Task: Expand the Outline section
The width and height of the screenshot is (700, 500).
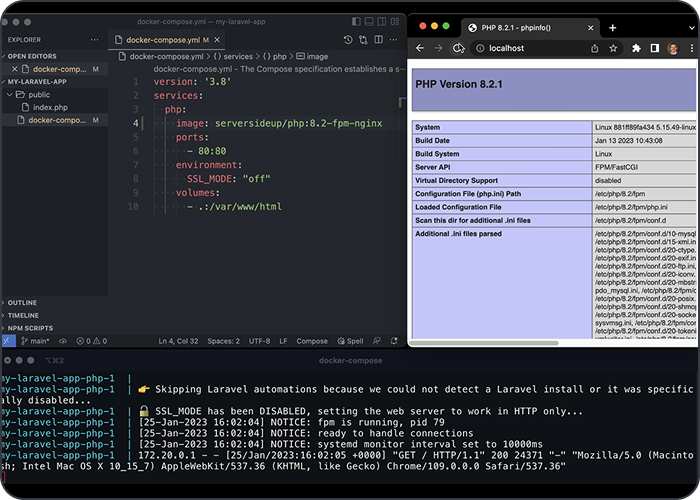Action: click(x=22, y=302)
